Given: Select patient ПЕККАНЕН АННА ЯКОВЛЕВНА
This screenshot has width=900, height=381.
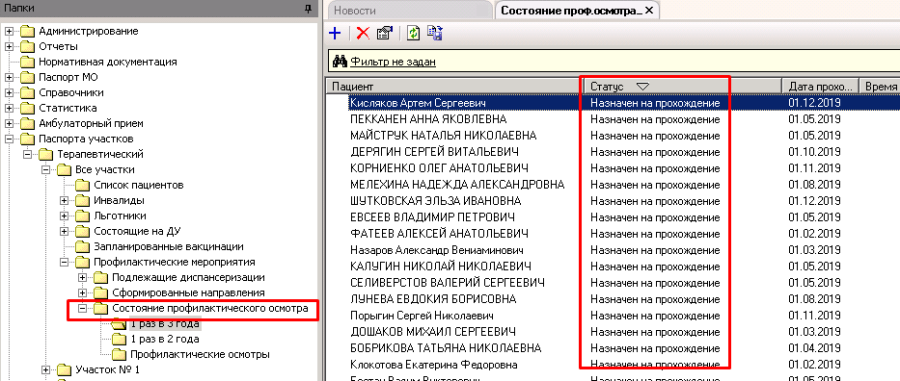Looking at the screenshot, I should click(x=428, y=119).
